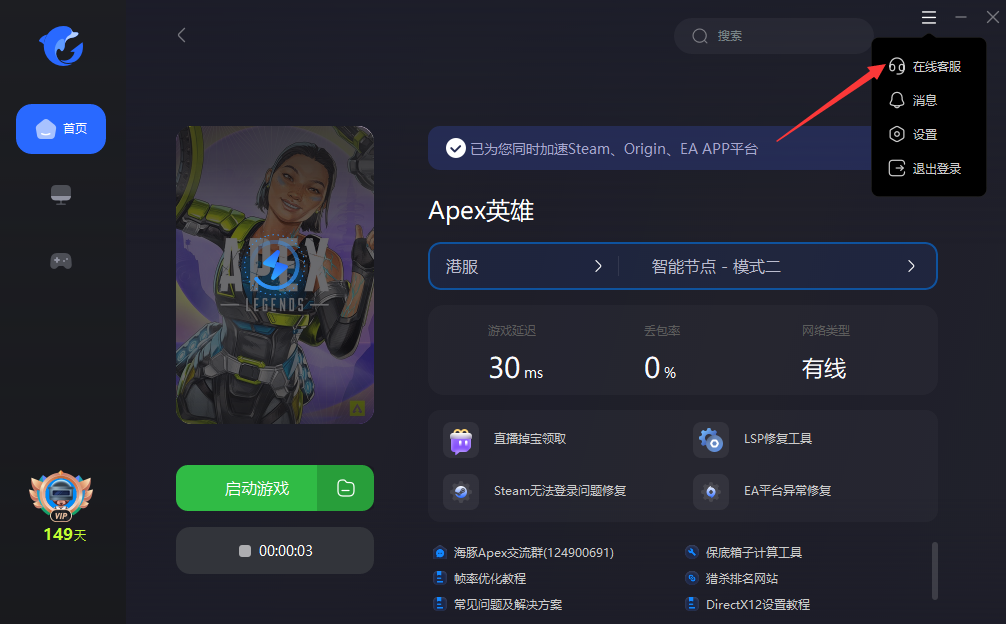Open the gamepad console games tab
Image resolution: width=1006 pixels, height=624 pixels.
click(61, 261)
